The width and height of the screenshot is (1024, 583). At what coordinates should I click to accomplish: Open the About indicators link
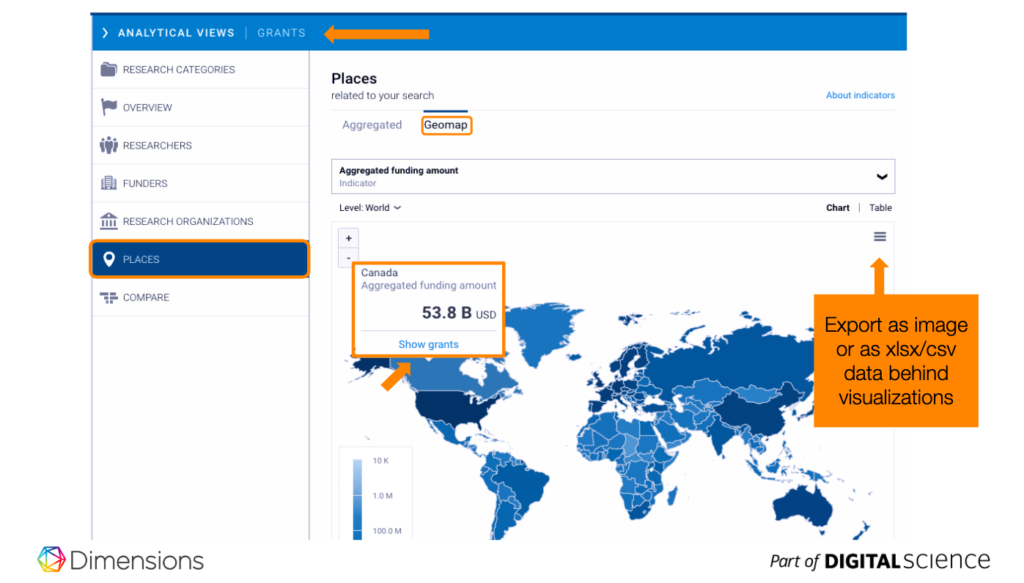coord(860,96)
